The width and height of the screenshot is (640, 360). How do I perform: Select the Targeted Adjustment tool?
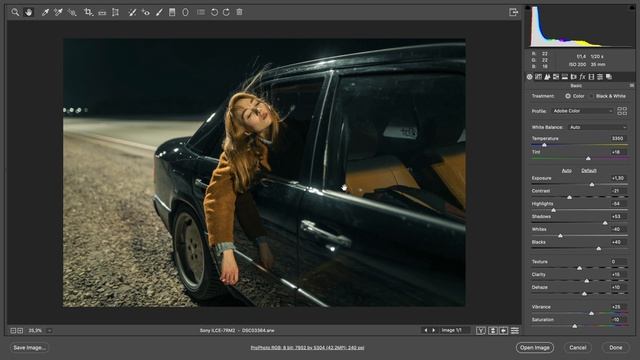click(72, 12)
